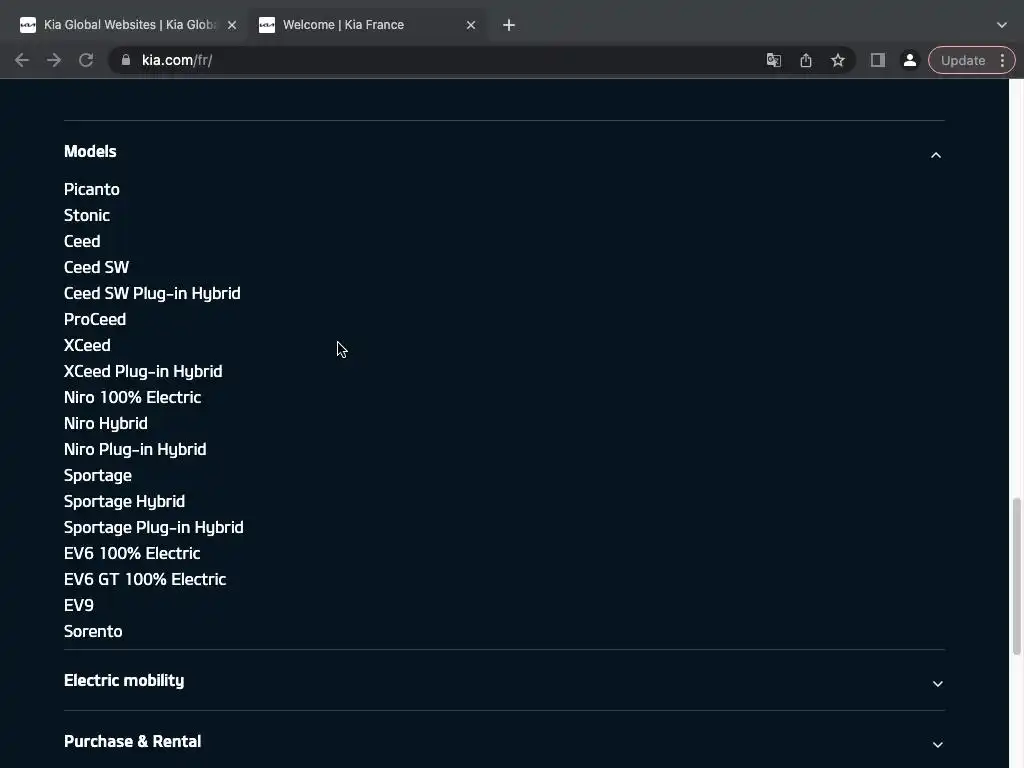
Task: Open tab search chevron at top right
Action: (1002, 25)
